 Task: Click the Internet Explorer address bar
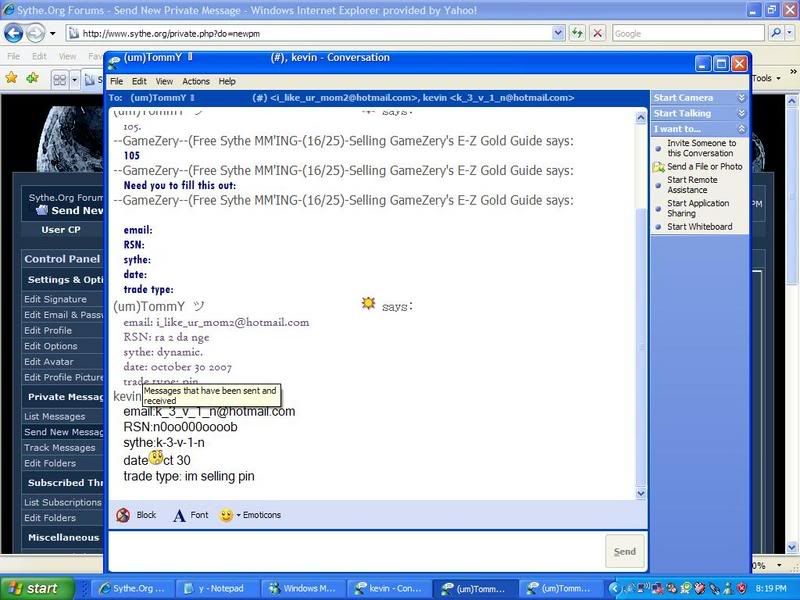[x=309, y=34]
